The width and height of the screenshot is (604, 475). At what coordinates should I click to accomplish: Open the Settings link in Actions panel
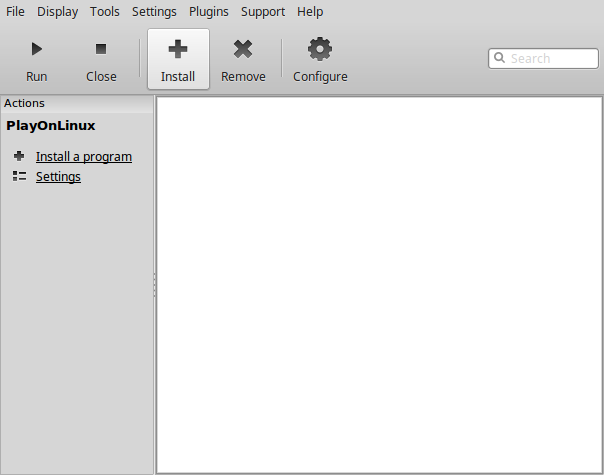click(x=58, y=177)
